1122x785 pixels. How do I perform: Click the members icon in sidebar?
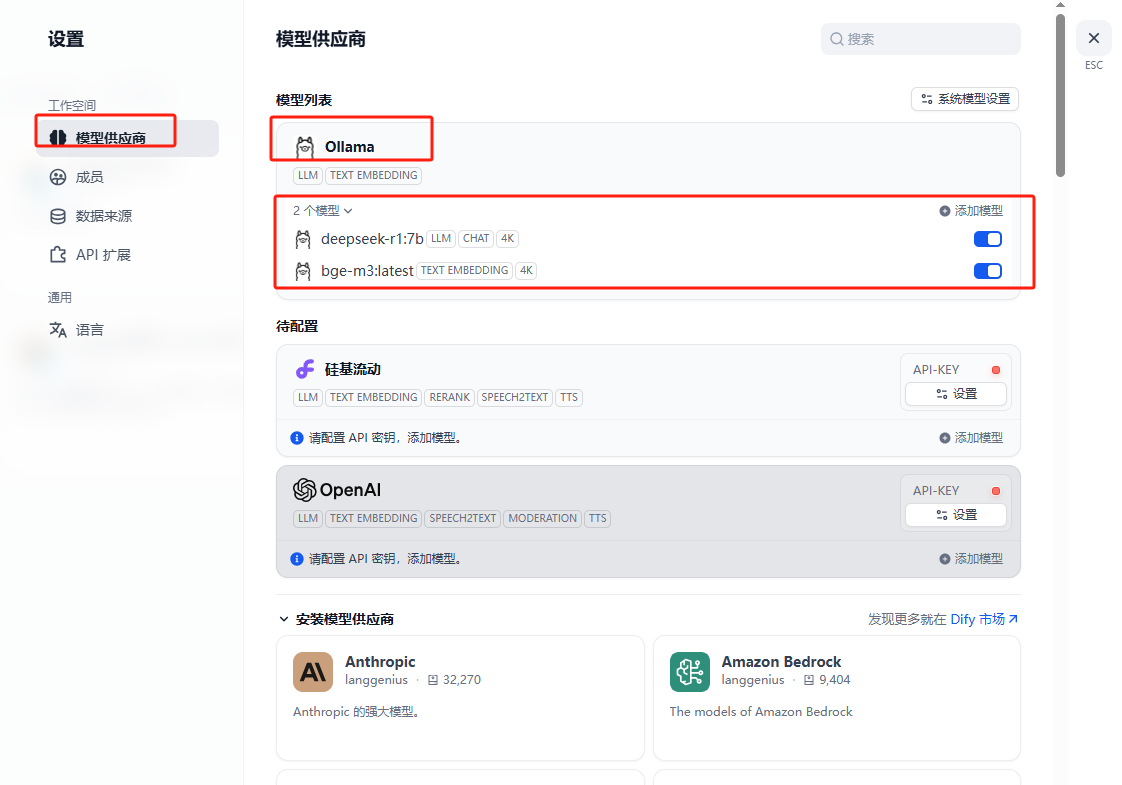pos(58,177)
